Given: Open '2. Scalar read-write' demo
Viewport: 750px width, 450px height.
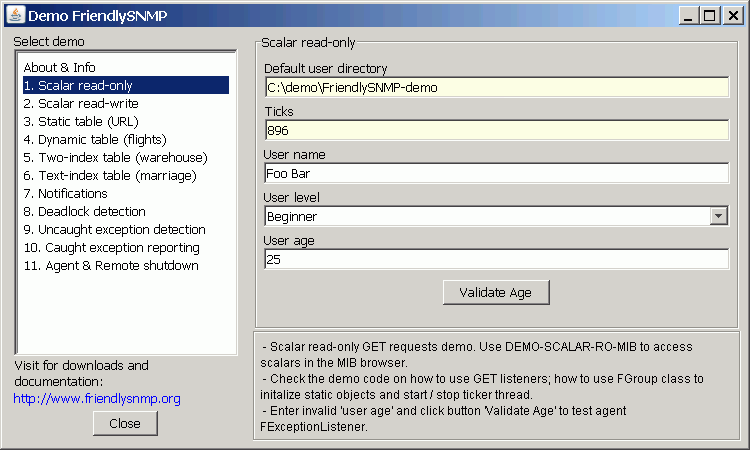Looking at the screenshot, I should click(x=126, y=103).
